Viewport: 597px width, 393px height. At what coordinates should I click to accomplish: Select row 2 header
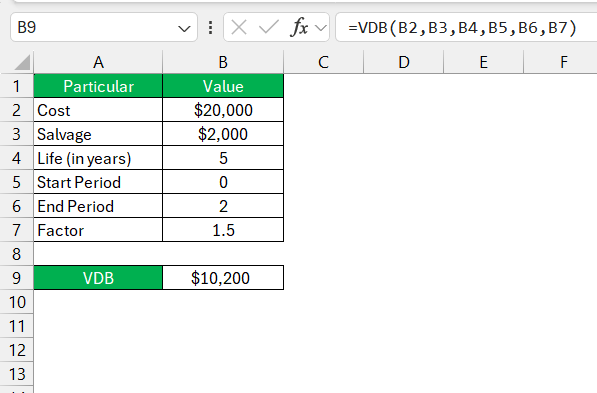tap(16, 110)
